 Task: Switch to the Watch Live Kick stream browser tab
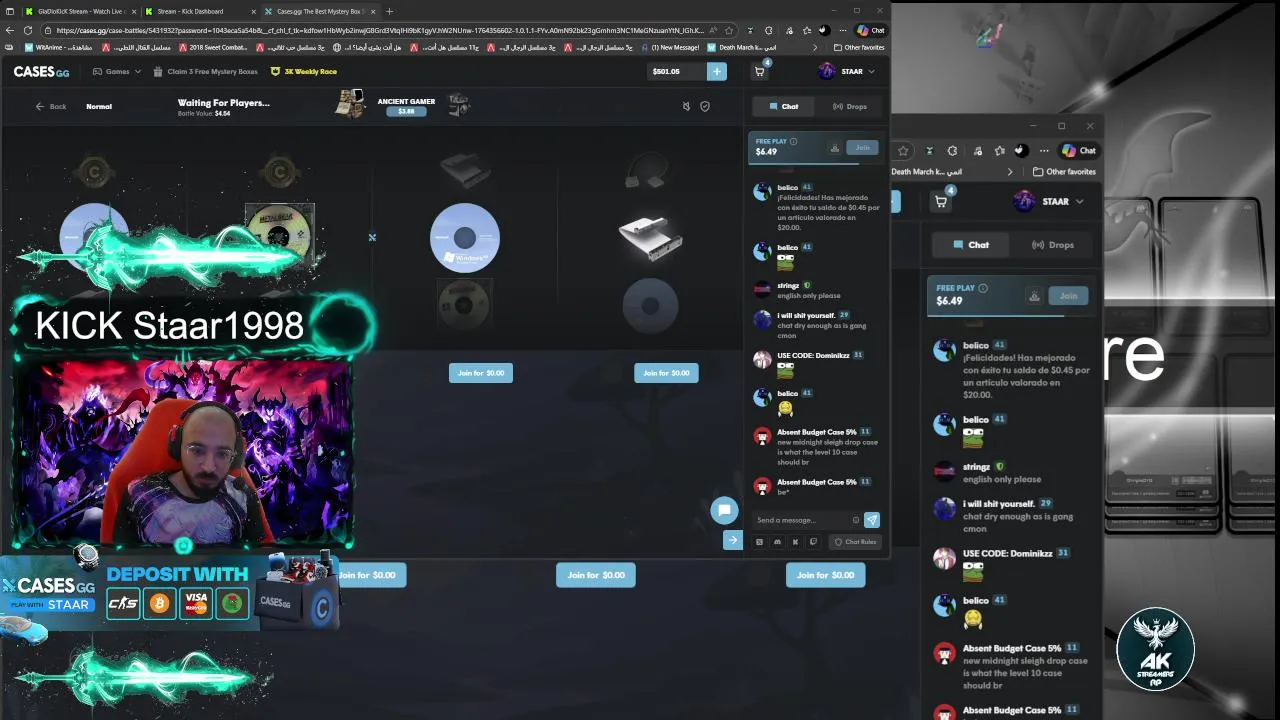pos(80,11)
